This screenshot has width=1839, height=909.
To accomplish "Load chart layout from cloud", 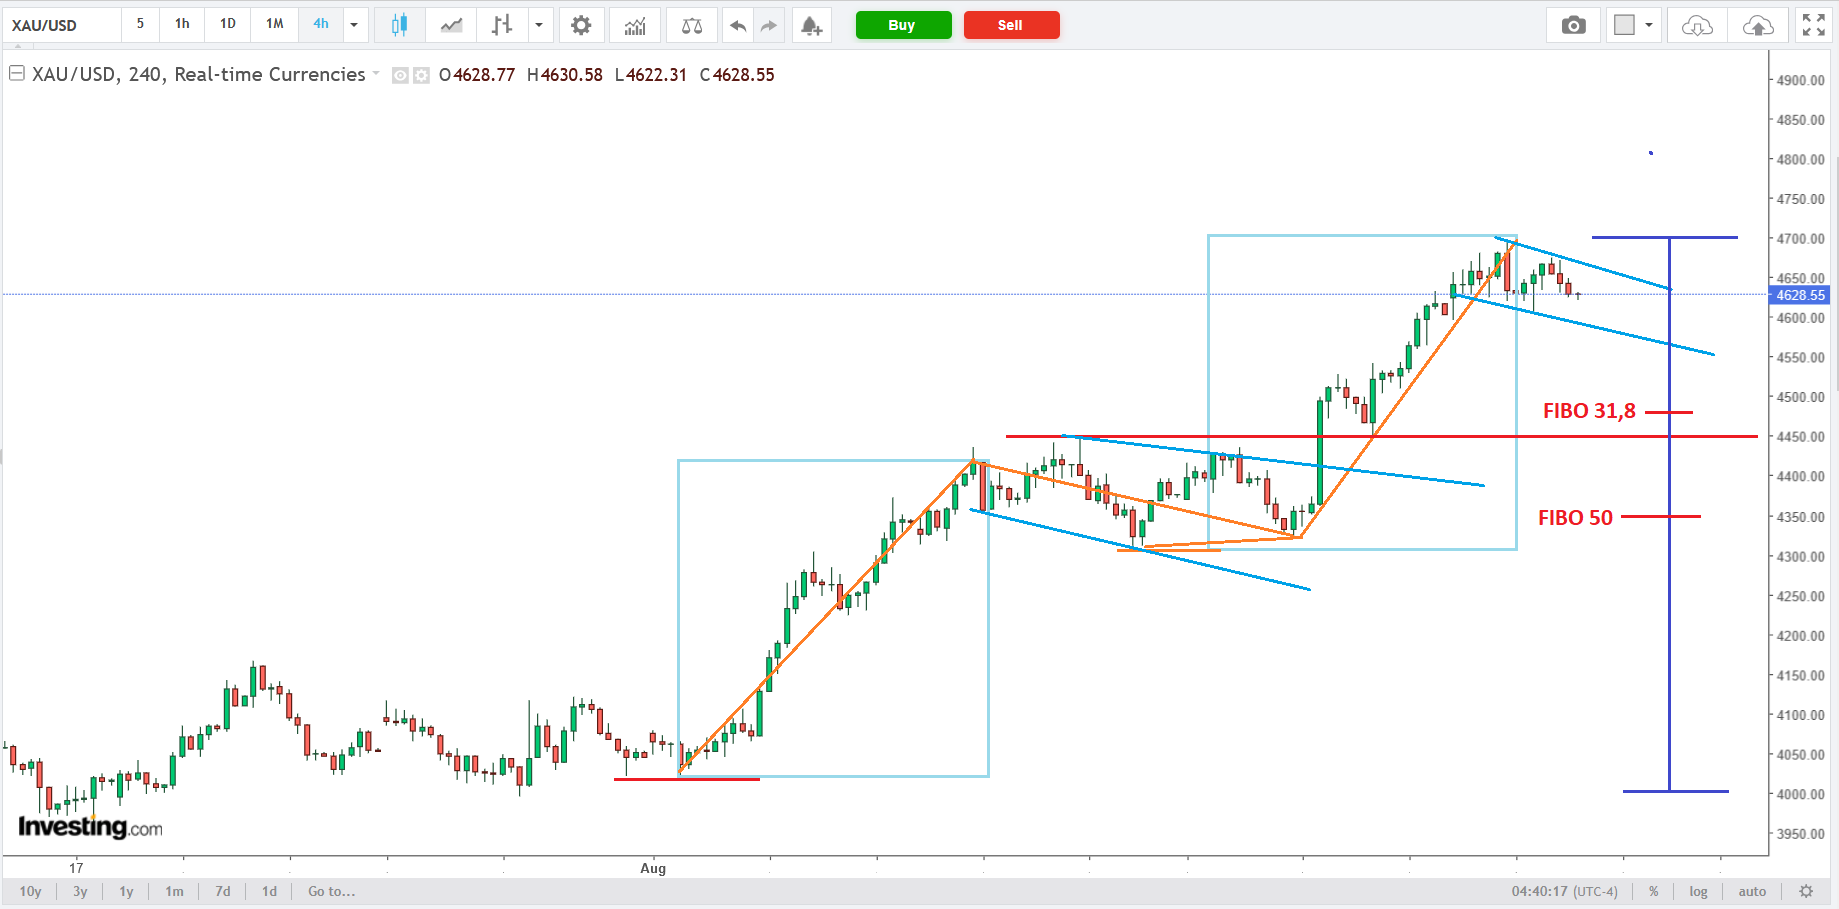I will [x=1697, y=25].
